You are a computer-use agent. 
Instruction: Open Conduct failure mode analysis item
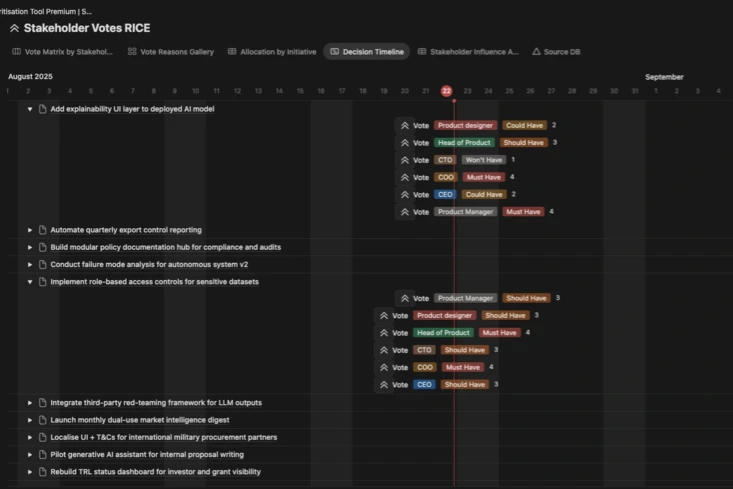tap(149, 265)
